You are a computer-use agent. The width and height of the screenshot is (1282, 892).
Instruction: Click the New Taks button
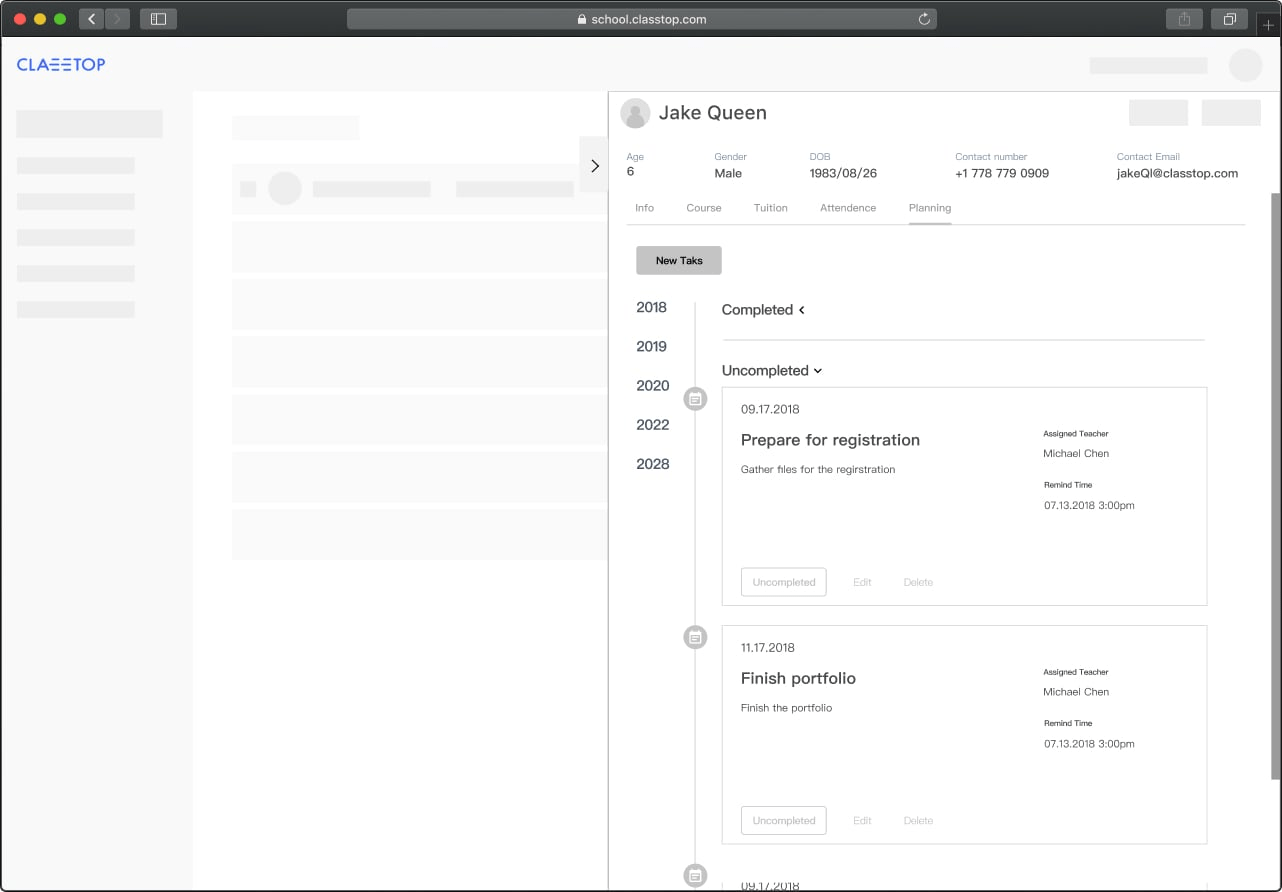point(679,260)
